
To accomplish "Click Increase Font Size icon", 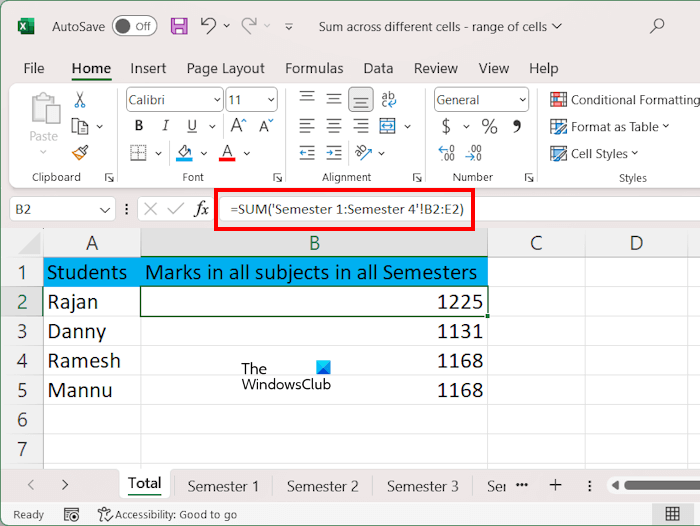I will point(238,126).
